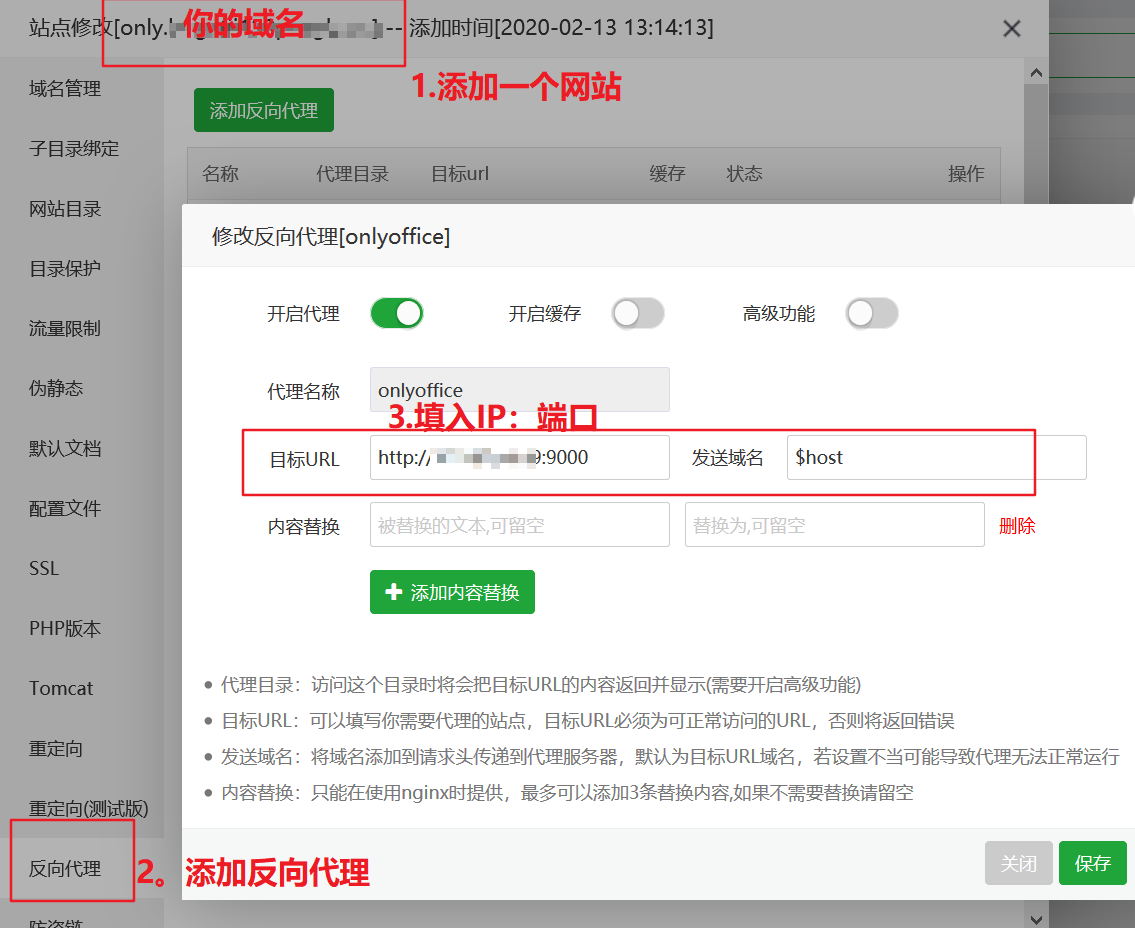Click the green 添加反向代理 button
The width and height of the screenshot is (1135, 928).
click(263, 111)
